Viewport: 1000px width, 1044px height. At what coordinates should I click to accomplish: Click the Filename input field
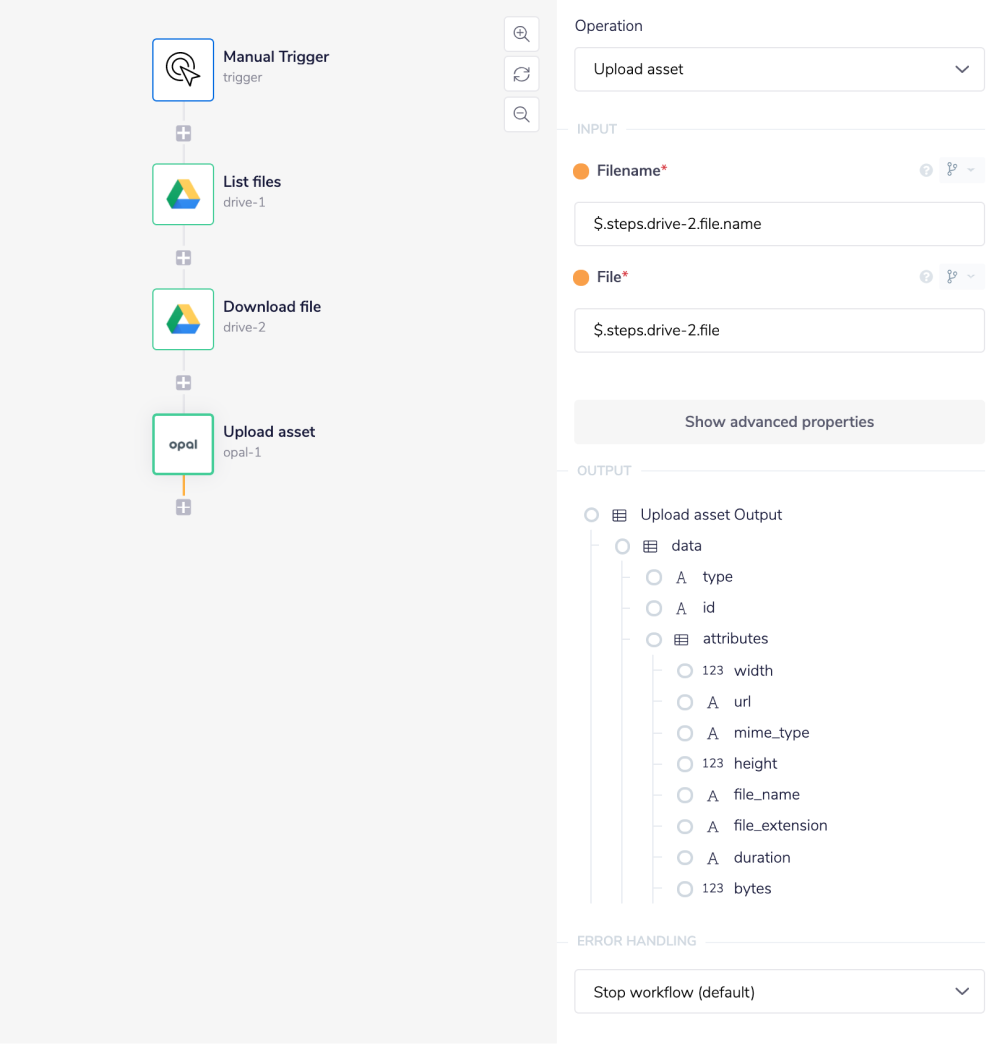coord(779,224)
